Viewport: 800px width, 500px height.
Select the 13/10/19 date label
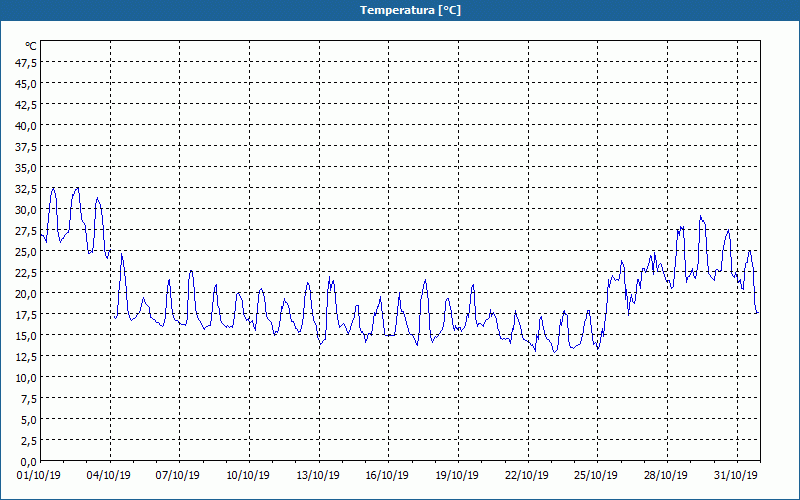click(x=318, y=475)
